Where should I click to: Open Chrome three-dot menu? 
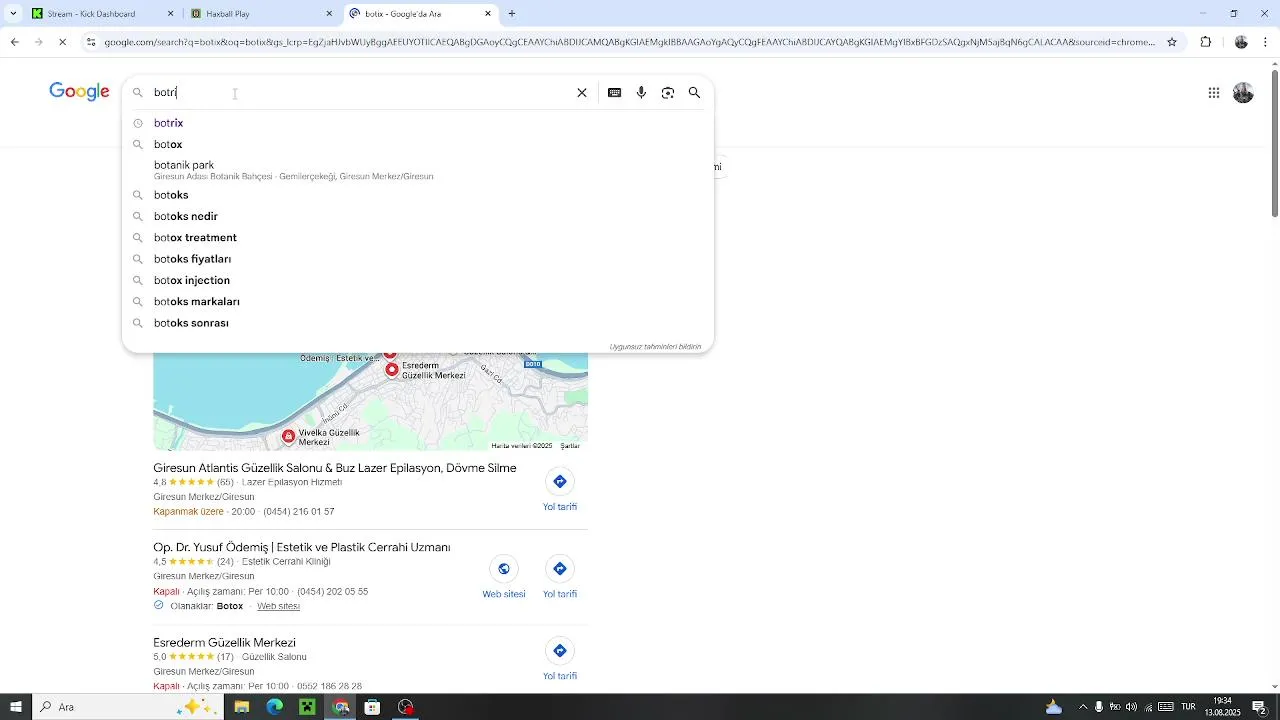pyautogui.click(x=1266, y=42)
